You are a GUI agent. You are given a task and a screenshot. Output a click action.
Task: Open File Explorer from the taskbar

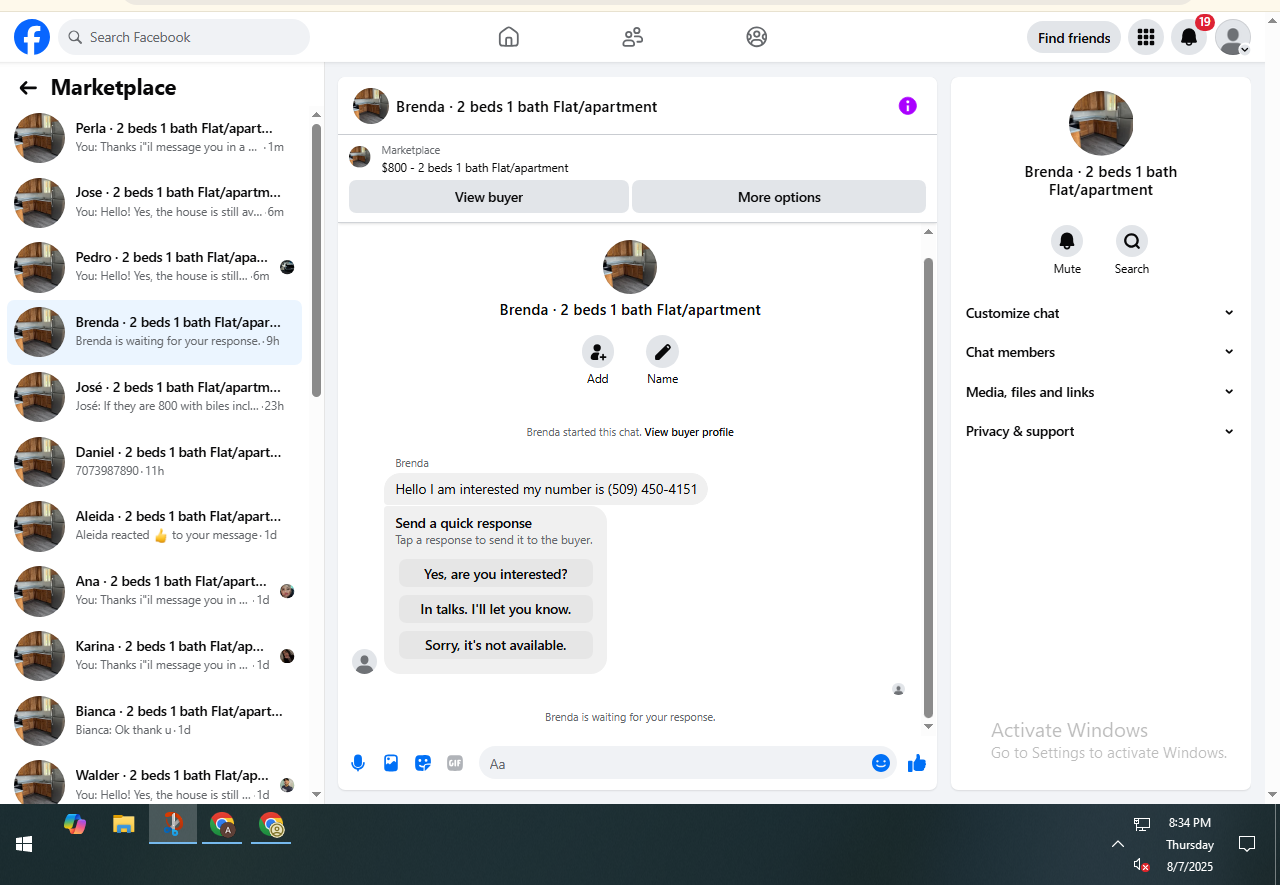tap(124, 824)
